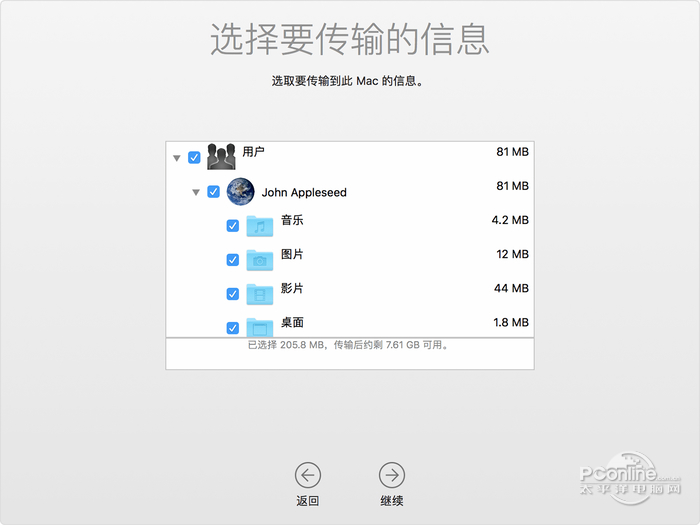Click the users group silhouette icon
The height and width of the screenshot is (525, 700).
coord(221,157)
